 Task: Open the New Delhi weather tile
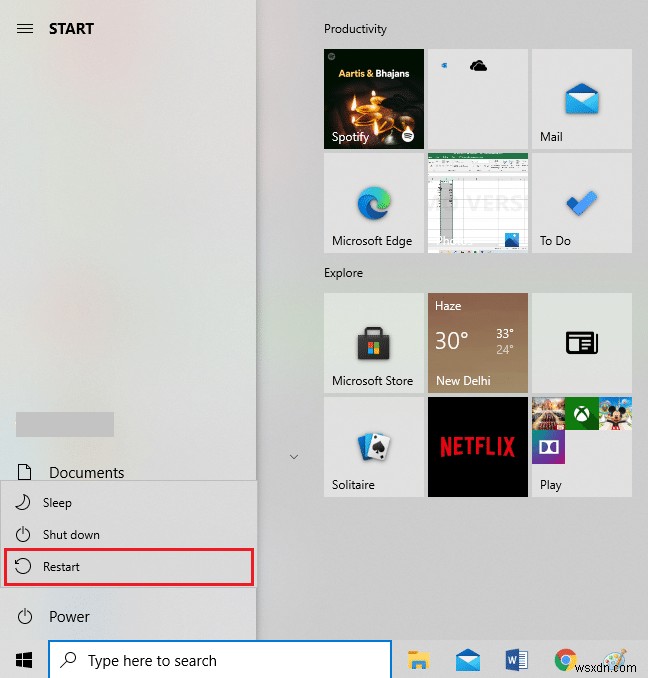click(x=478, y=343)
